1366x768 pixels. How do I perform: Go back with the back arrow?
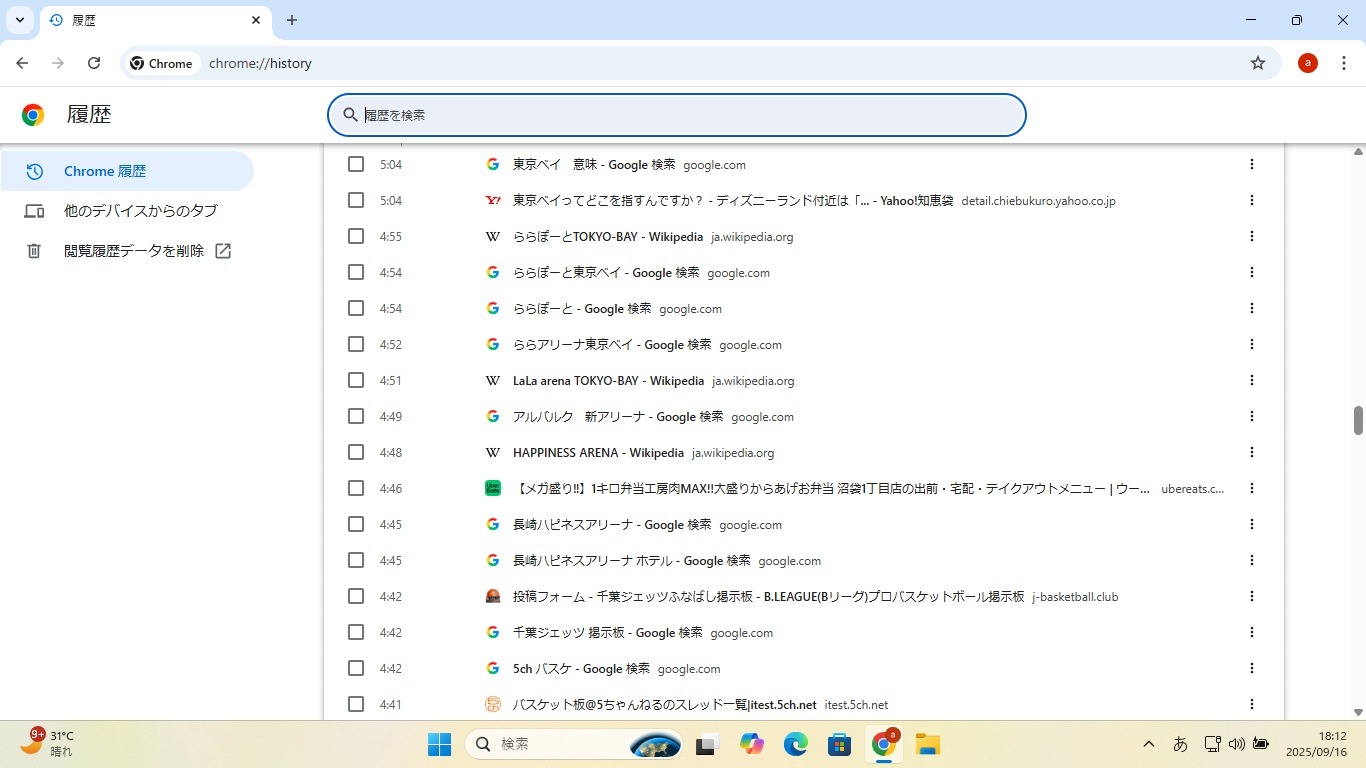23,63
